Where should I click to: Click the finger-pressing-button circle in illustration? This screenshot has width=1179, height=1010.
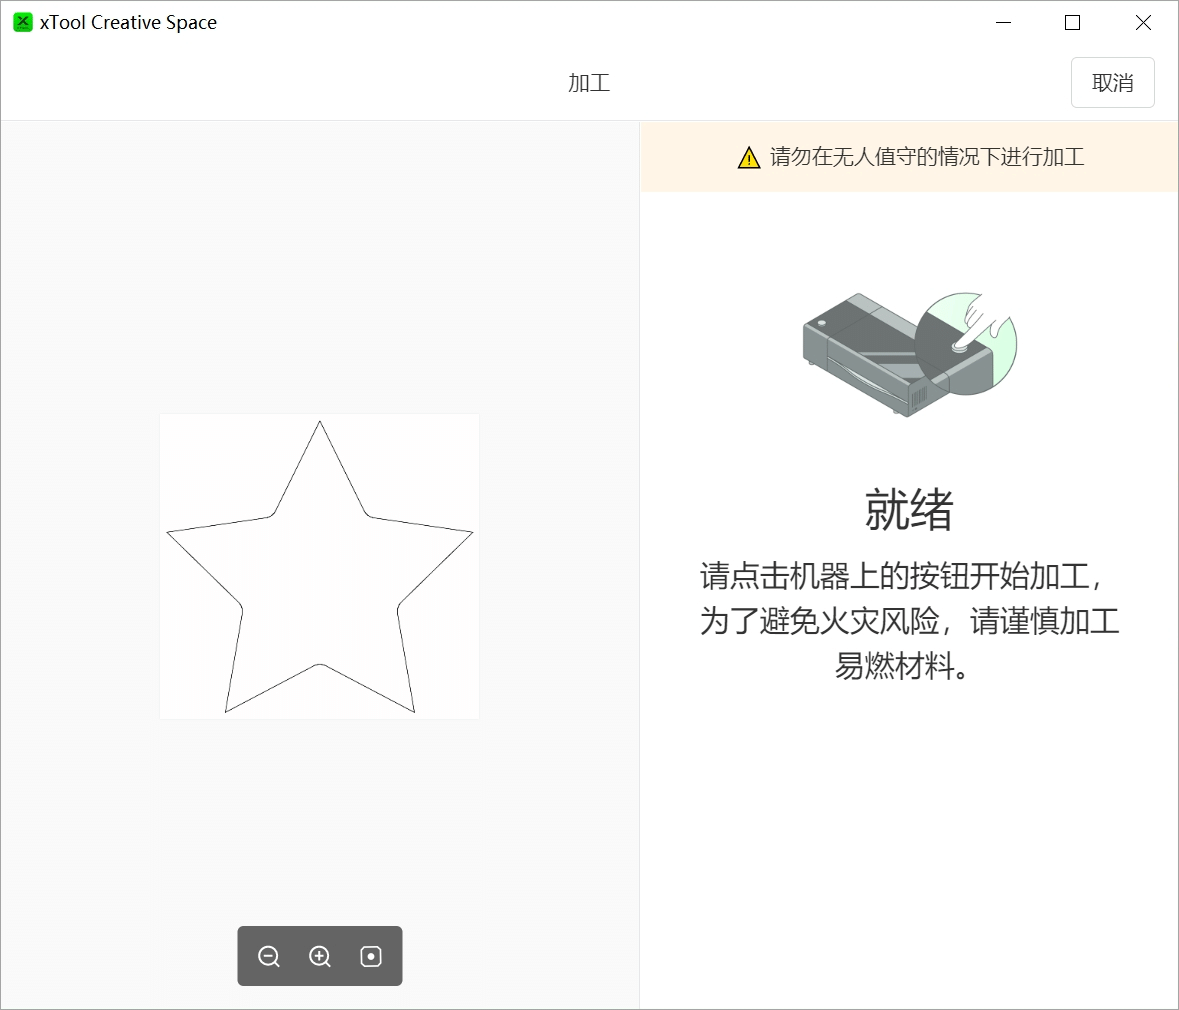(x=966, y=343)
